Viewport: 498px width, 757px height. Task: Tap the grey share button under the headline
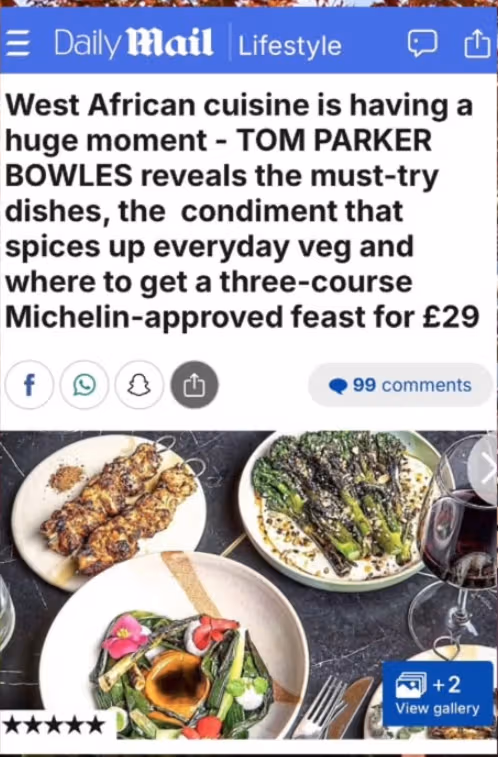click(x=194, y=385)
